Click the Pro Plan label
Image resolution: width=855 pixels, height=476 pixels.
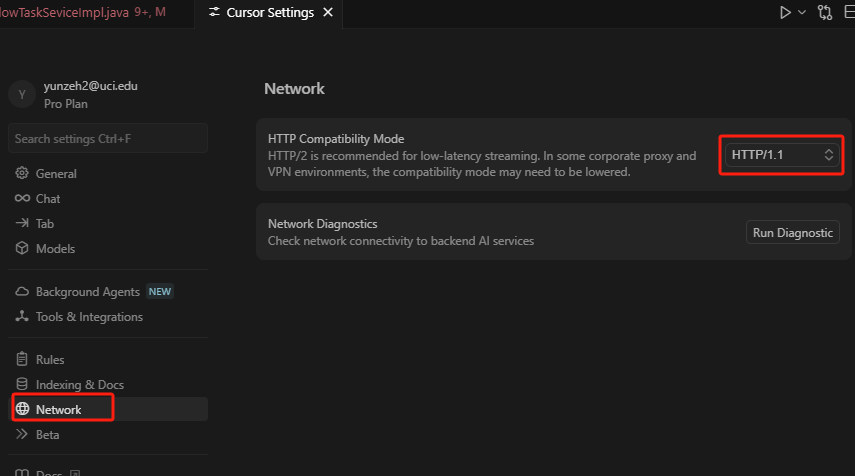[65, 104]
